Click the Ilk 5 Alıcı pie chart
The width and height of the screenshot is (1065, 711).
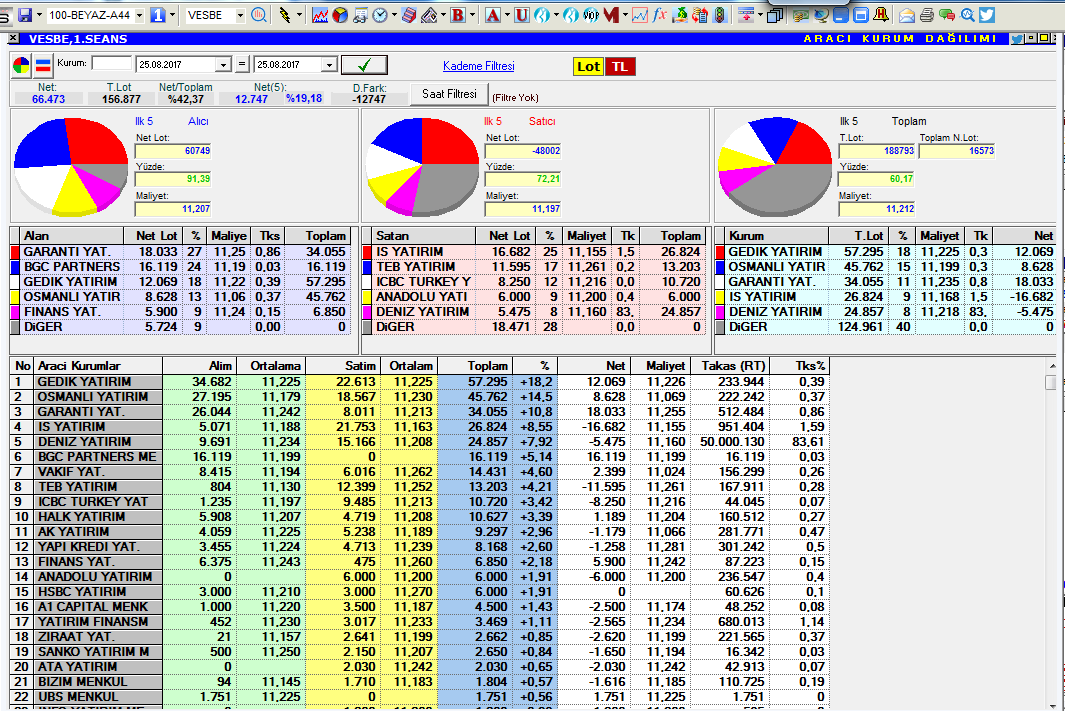click(x=70, y=166)
